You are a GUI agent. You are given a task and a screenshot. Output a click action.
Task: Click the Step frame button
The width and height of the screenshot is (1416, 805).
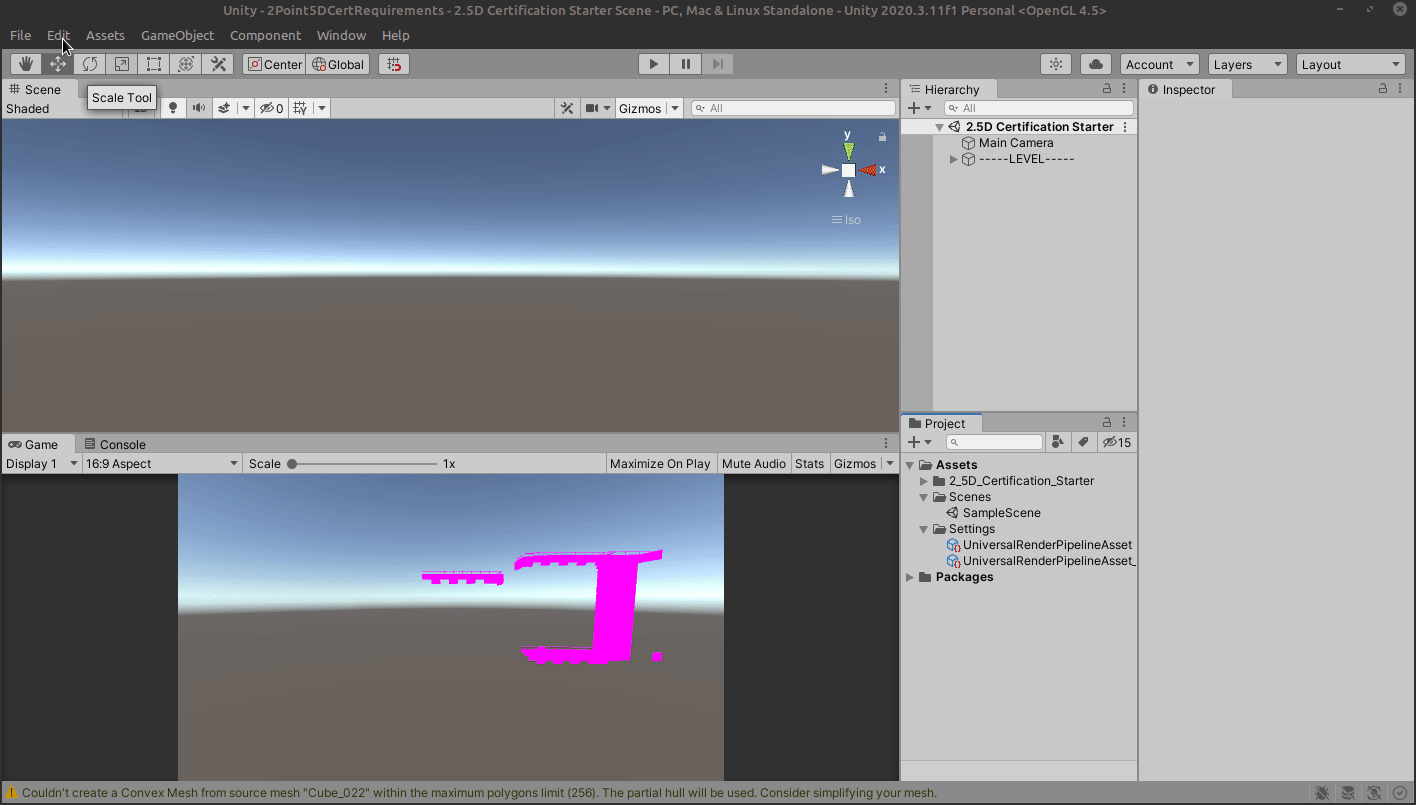pos(717,64)
